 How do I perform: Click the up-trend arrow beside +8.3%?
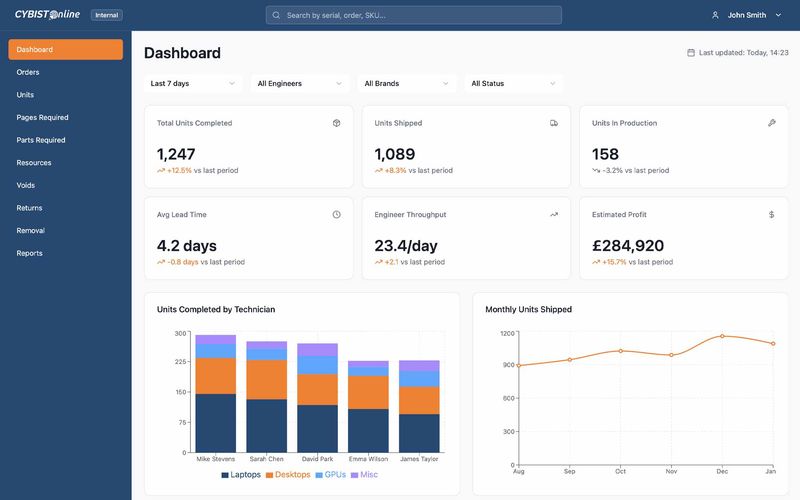tap(379, 170)
